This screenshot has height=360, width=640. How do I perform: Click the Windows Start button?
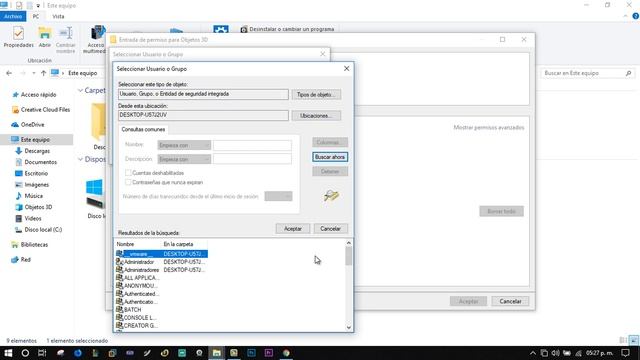(8, 353)
